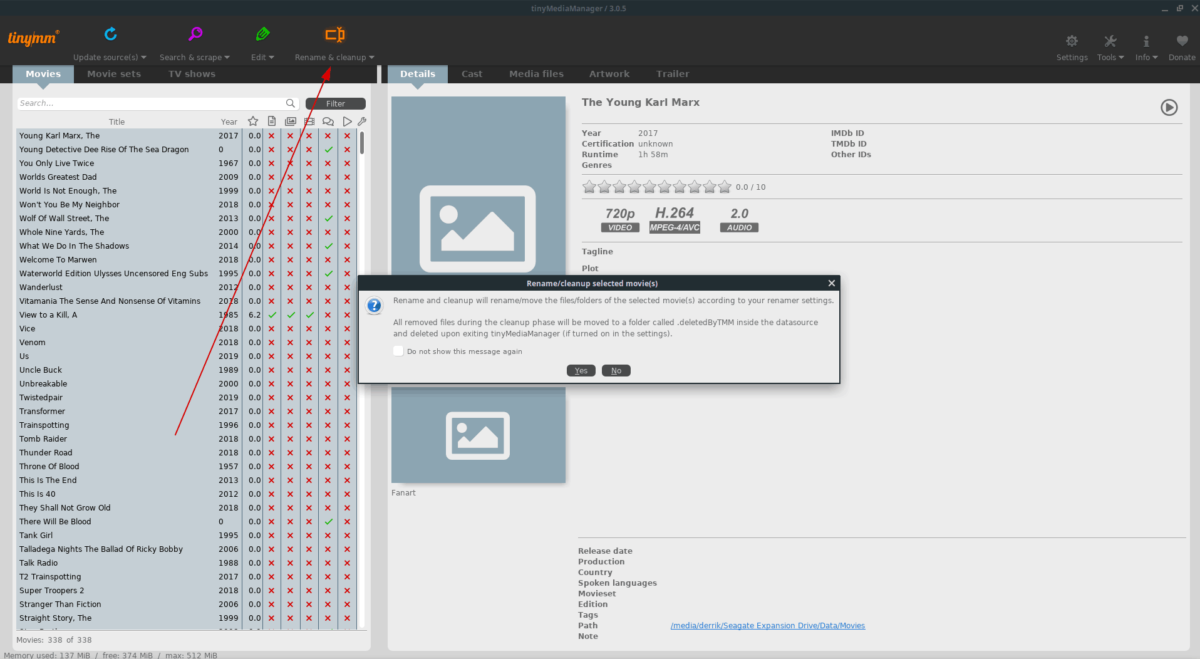Click the NFO file column header icon
The height and width of the screenshot is (659, 1200).
click(x=270, y=120)
